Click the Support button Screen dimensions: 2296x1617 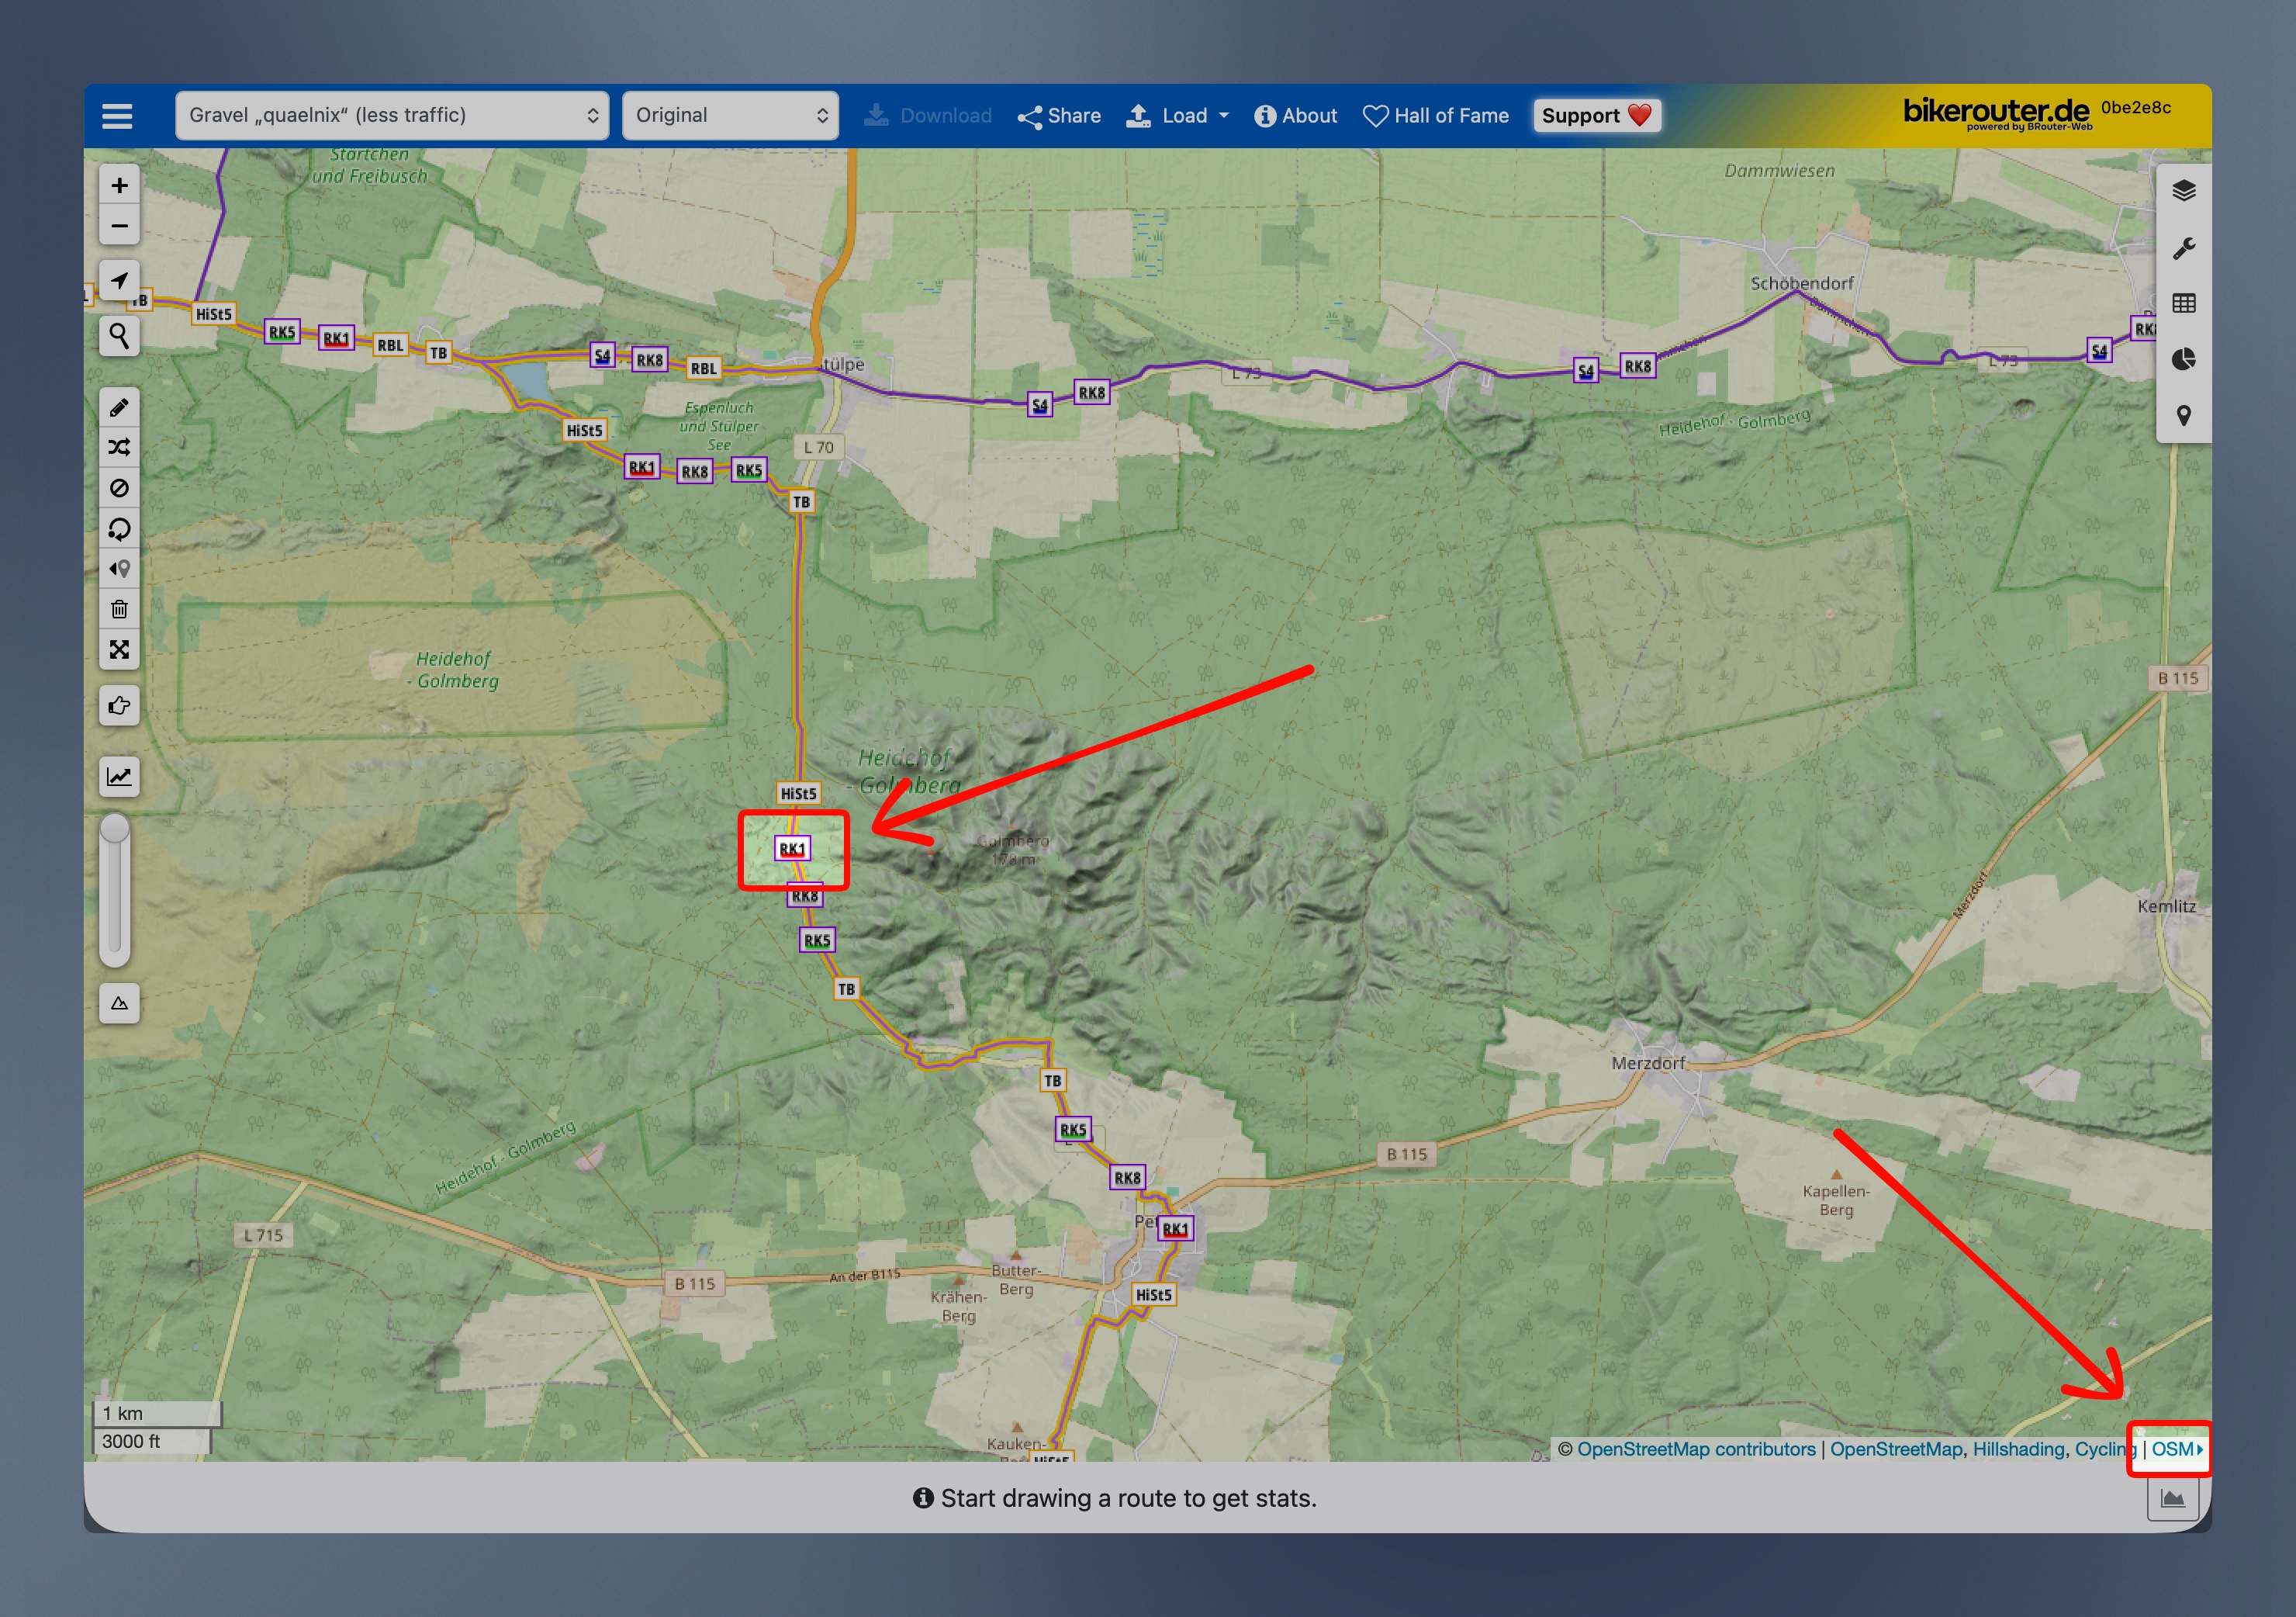[x=1596, y=115]
